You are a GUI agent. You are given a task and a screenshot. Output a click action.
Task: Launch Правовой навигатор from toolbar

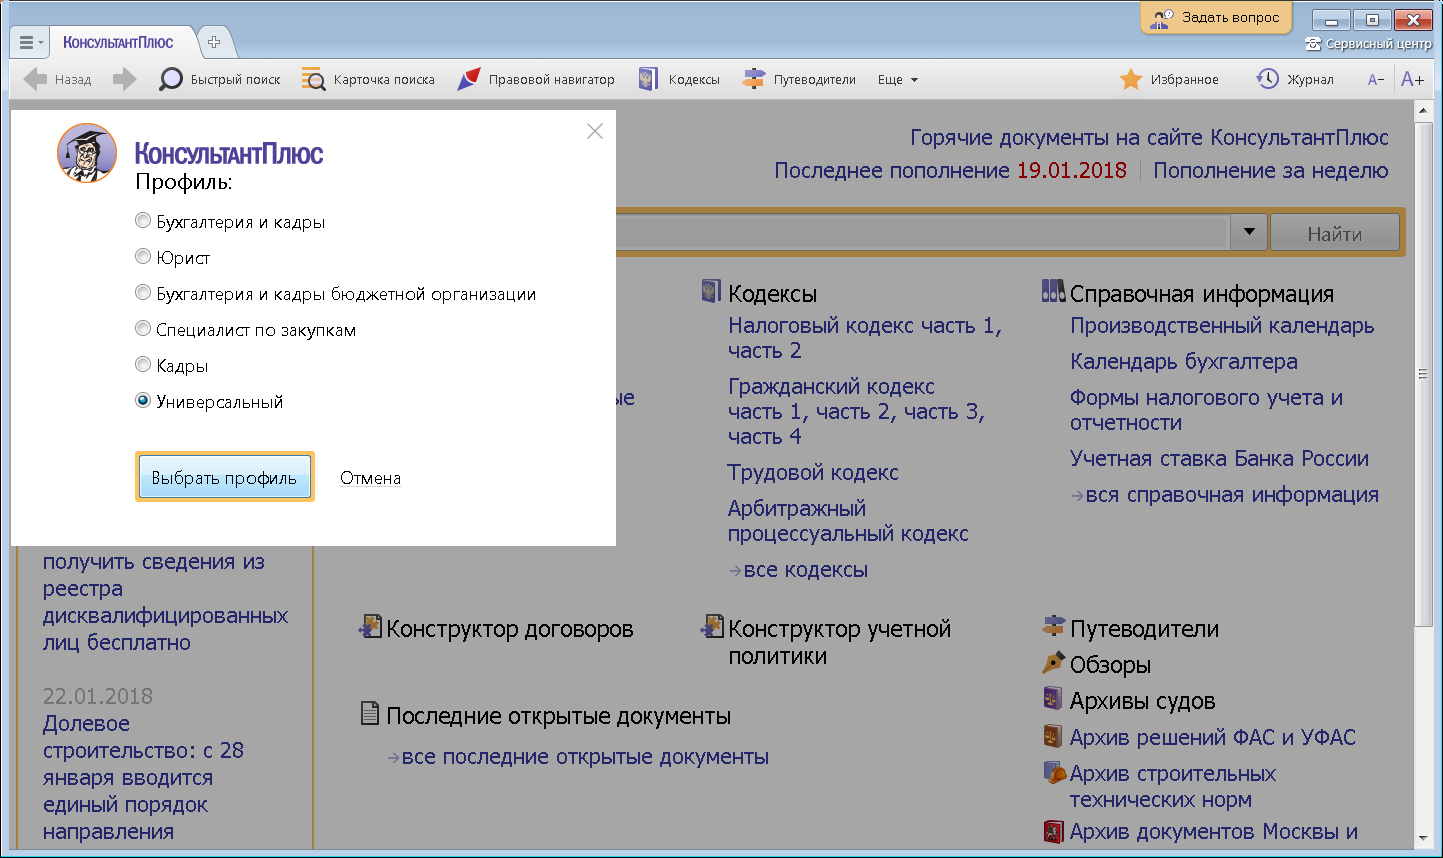pos(535,79)
